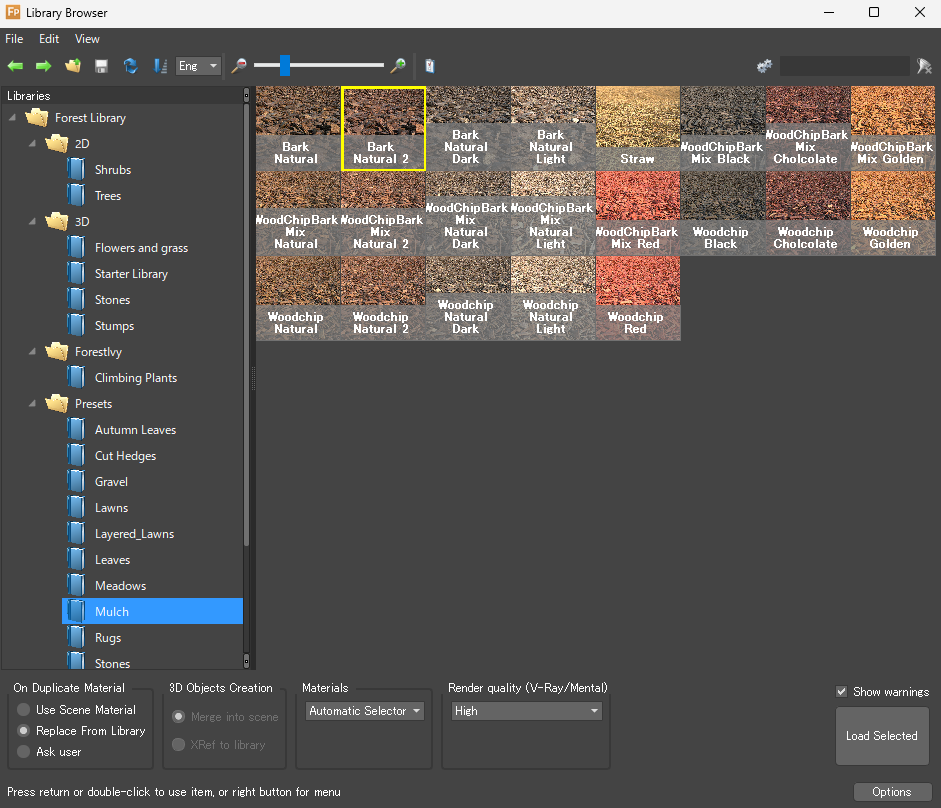Click the sort order toolbar icon
The image size is (941, 808).
pos(159,66)
